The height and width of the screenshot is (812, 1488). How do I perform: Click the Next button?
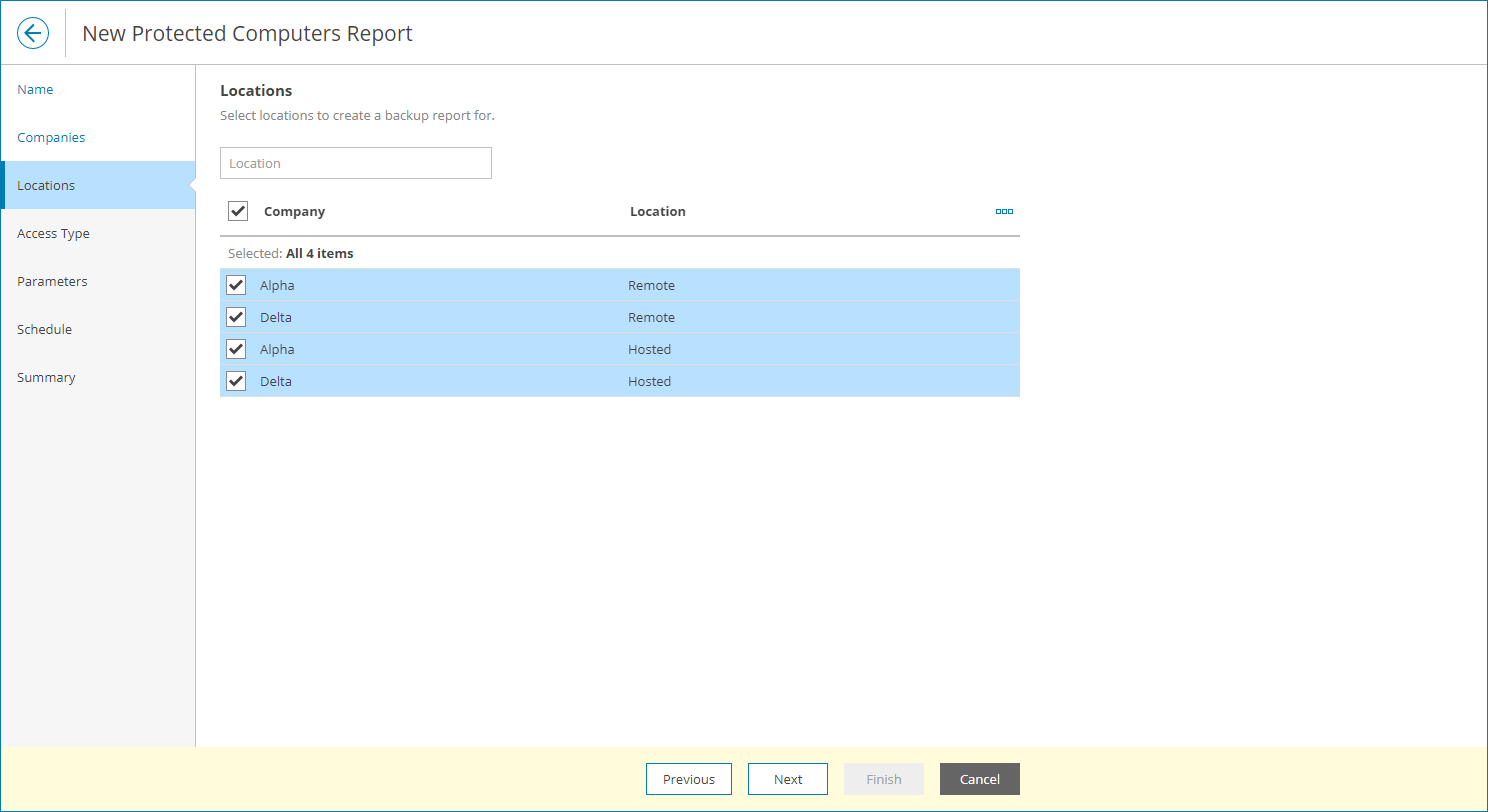tap(788, 779)
